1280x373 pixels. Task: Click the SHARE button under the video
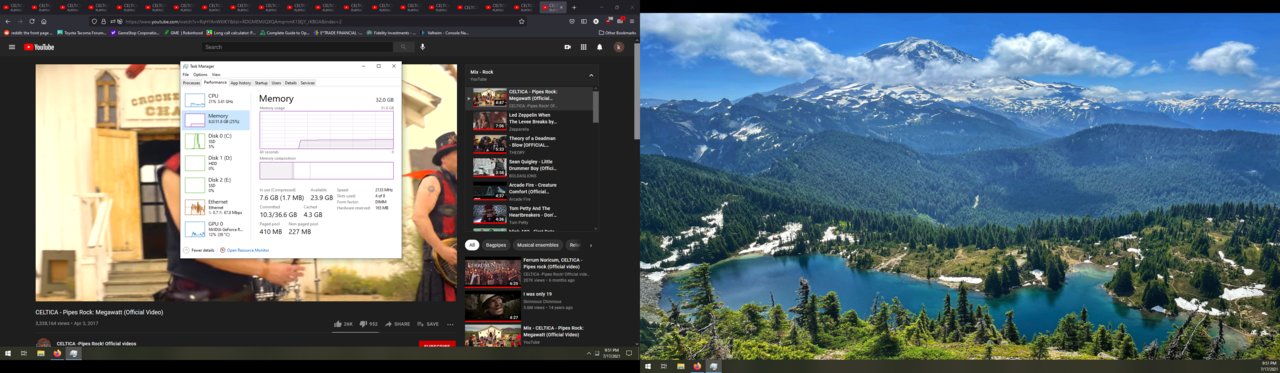click(398, 324)
